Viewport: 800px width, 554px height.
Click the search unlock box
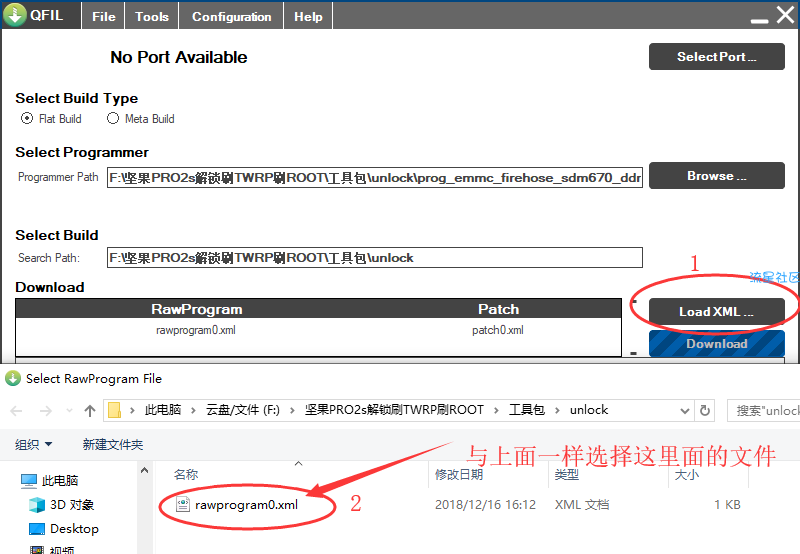tap(764, 411)
